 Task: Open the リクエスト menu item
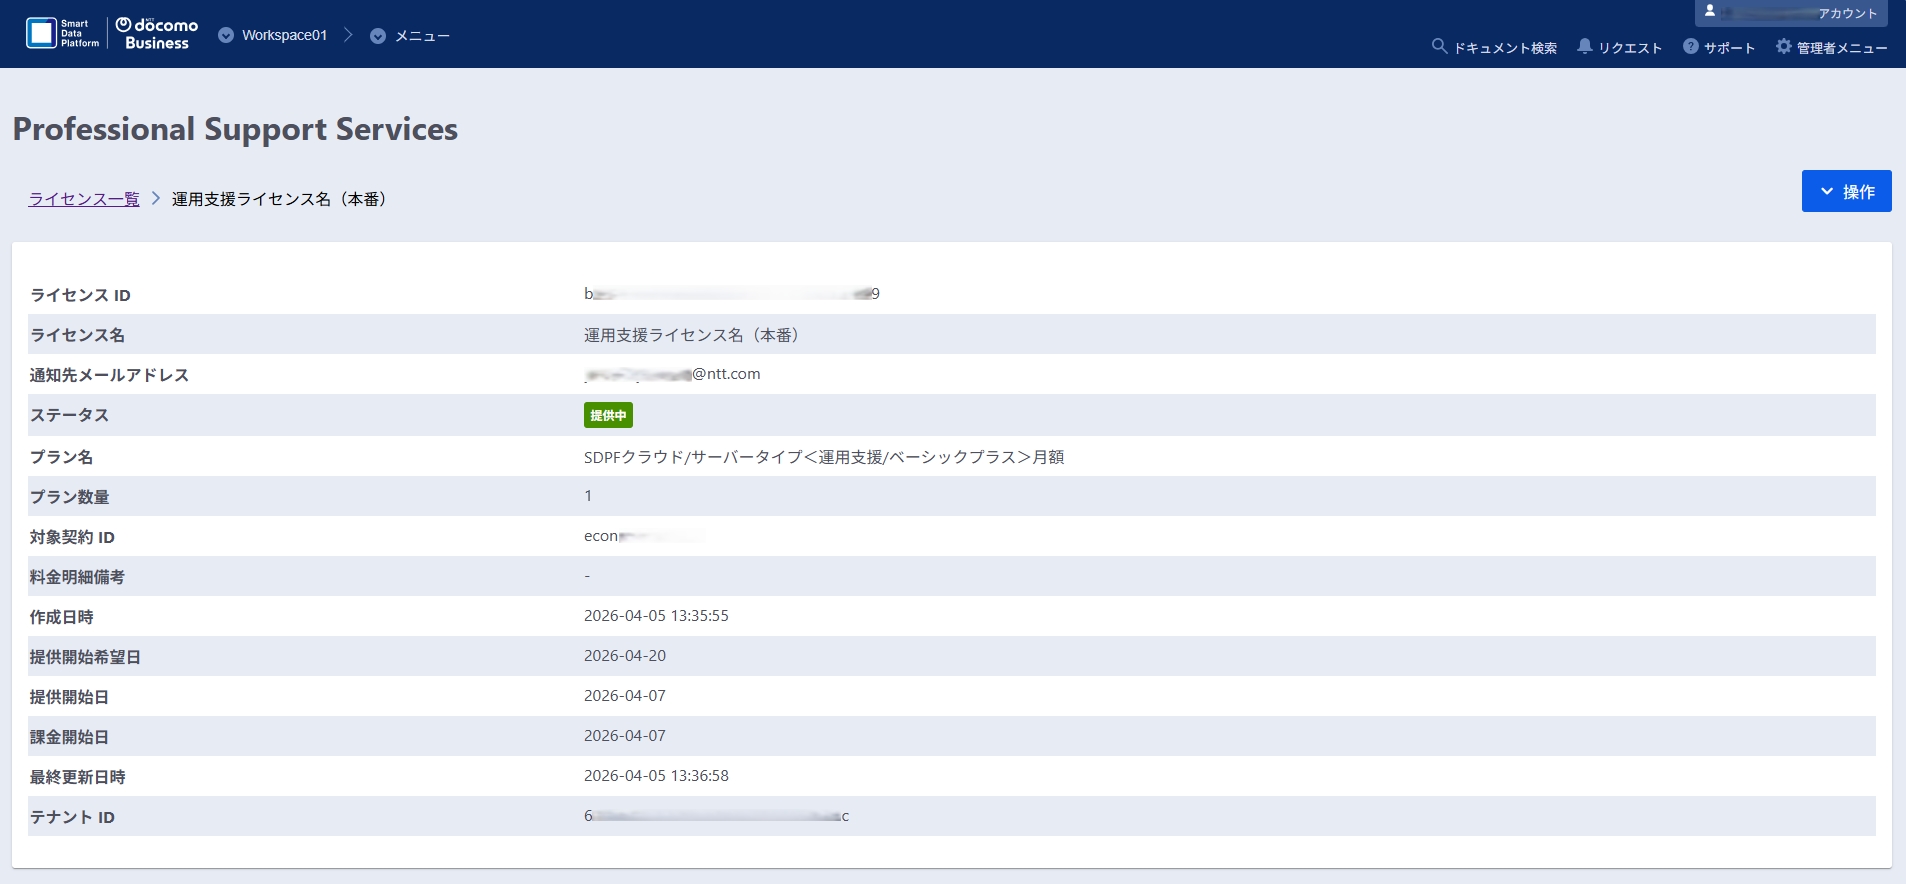point(1629,48)
